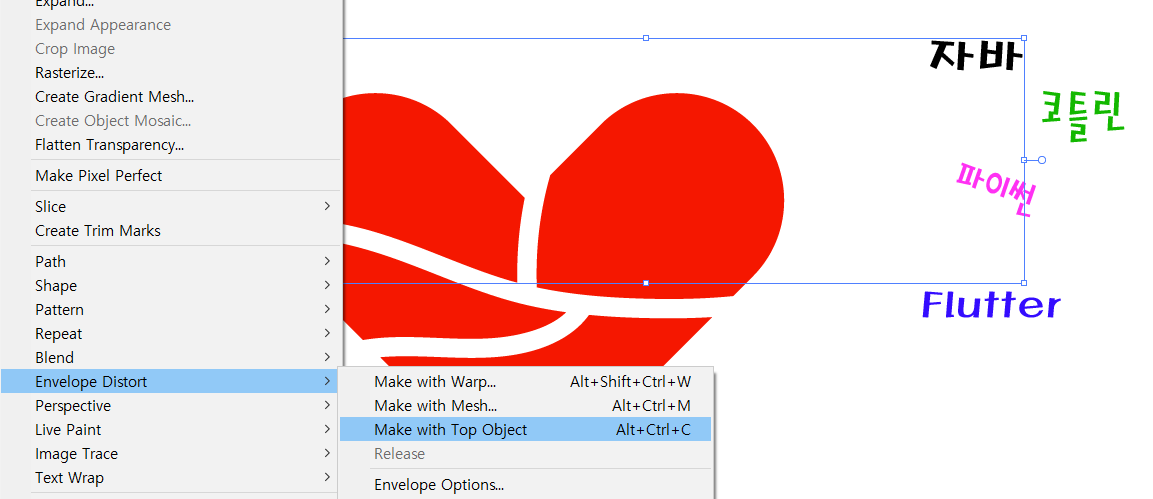This screenshot has height=499, width=1153.
Task: Open the Envelope Distort submenu
Action: tap(170, 381)
